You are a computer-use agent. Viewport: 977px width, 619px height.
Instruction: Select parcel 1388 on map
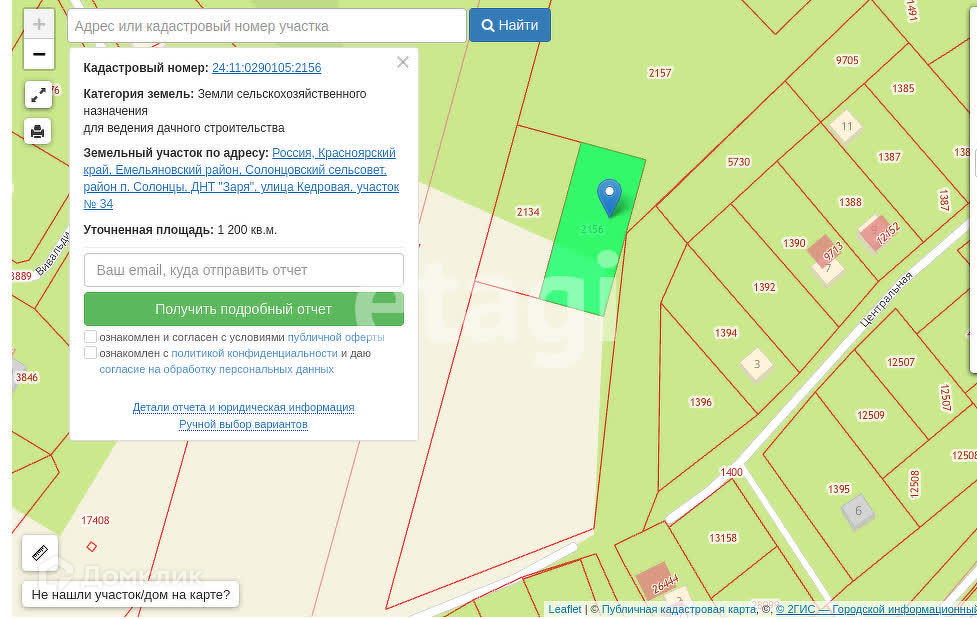[850, 202]
